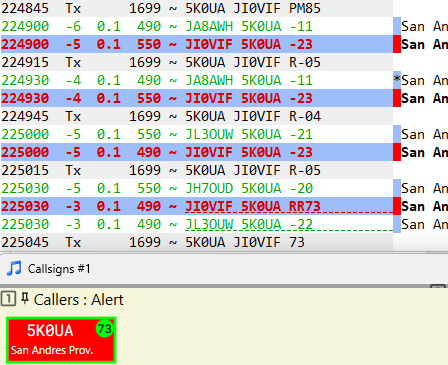Viewport: 448px width, 365px height.
Task: Select the 225015 Tx row with R-05
Action: point(197,170)
